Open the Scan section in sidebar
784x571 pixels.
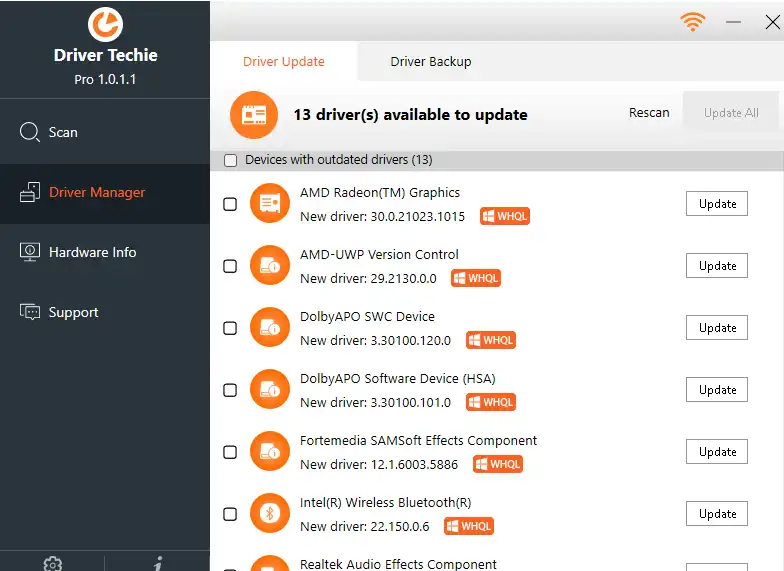click(63, 132)
